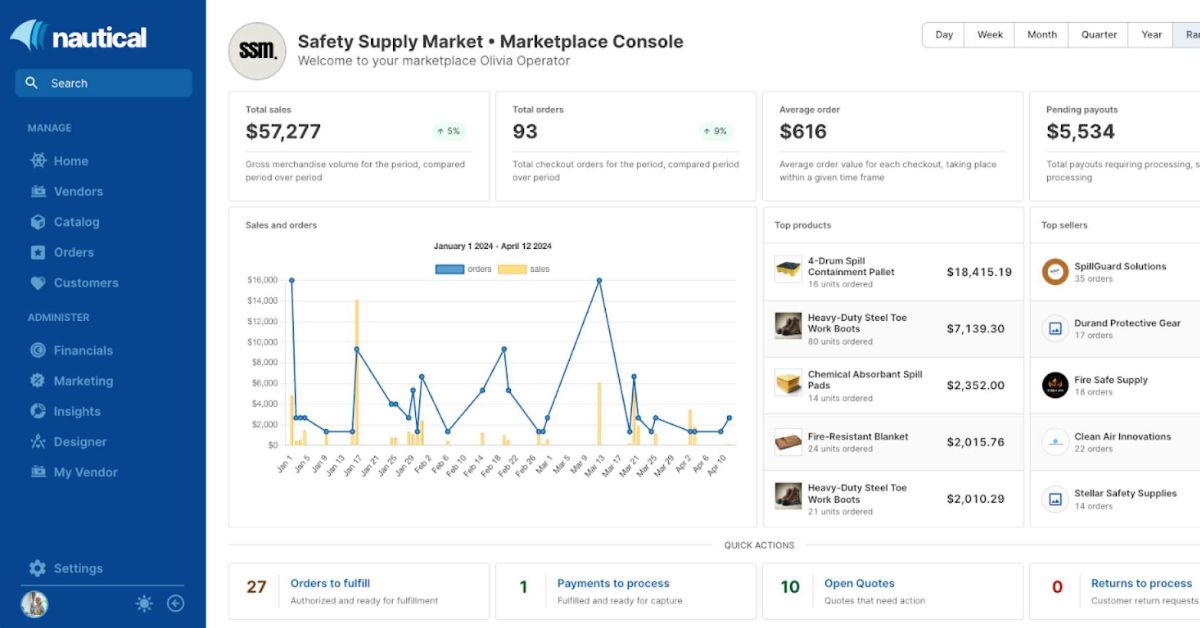Select the Quarter period tab
The height and width of the screenshot is (628, 1200).
(1097, 34)
